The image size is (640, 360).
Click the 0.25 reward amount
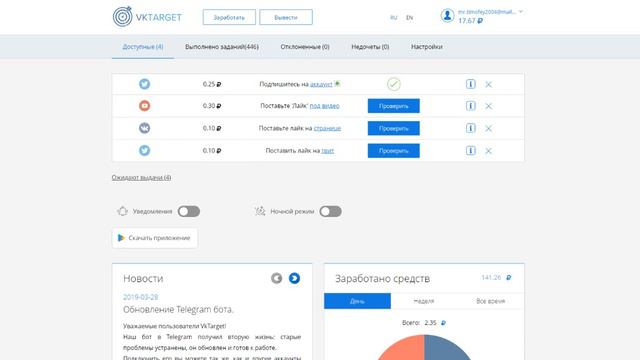(212, 84)
